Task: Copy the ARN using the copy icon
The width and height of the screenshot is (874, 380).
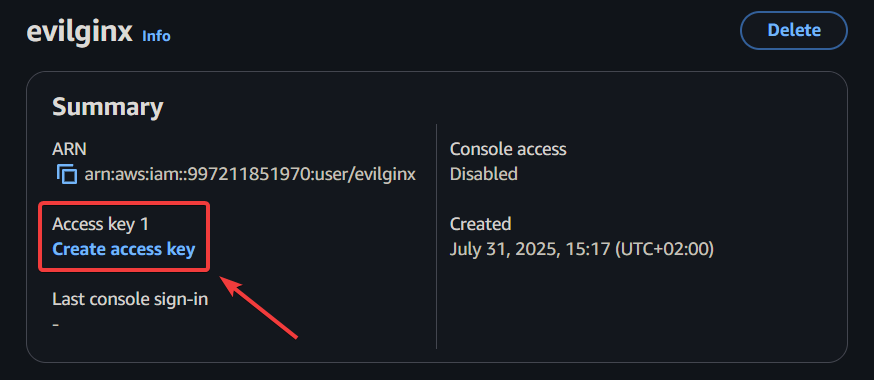Action: tap(66, 174)
